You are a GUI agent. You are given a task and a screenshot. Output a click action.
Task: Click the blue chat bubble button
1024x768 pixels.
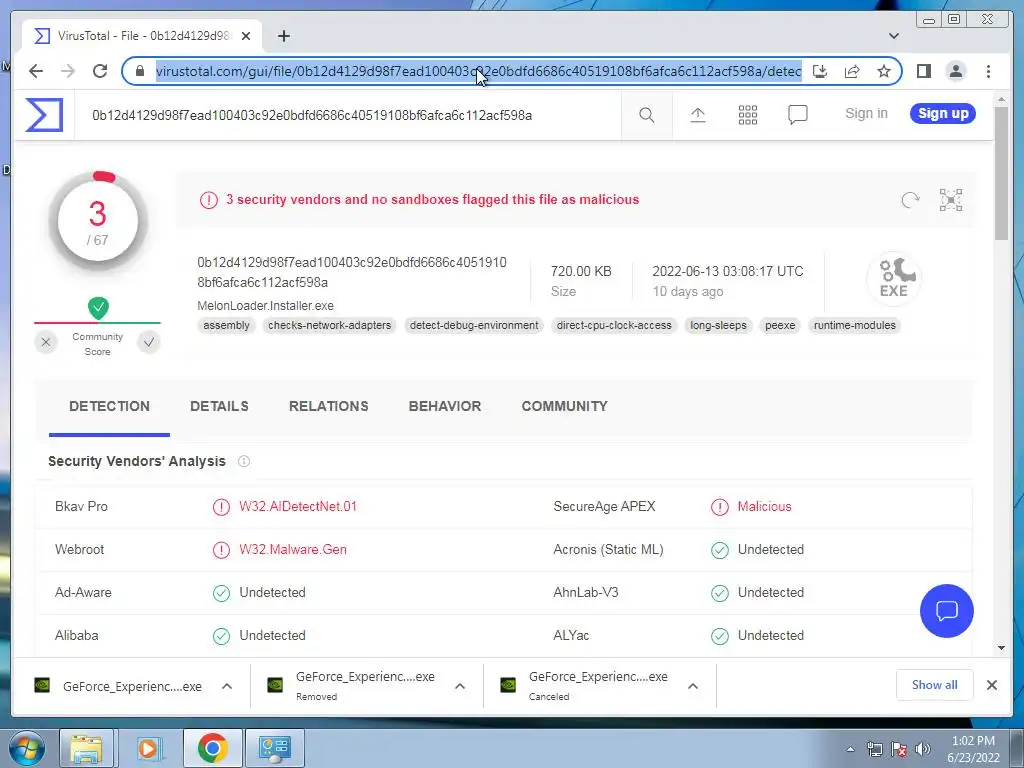pyautogui.click(x=946, y=611)
